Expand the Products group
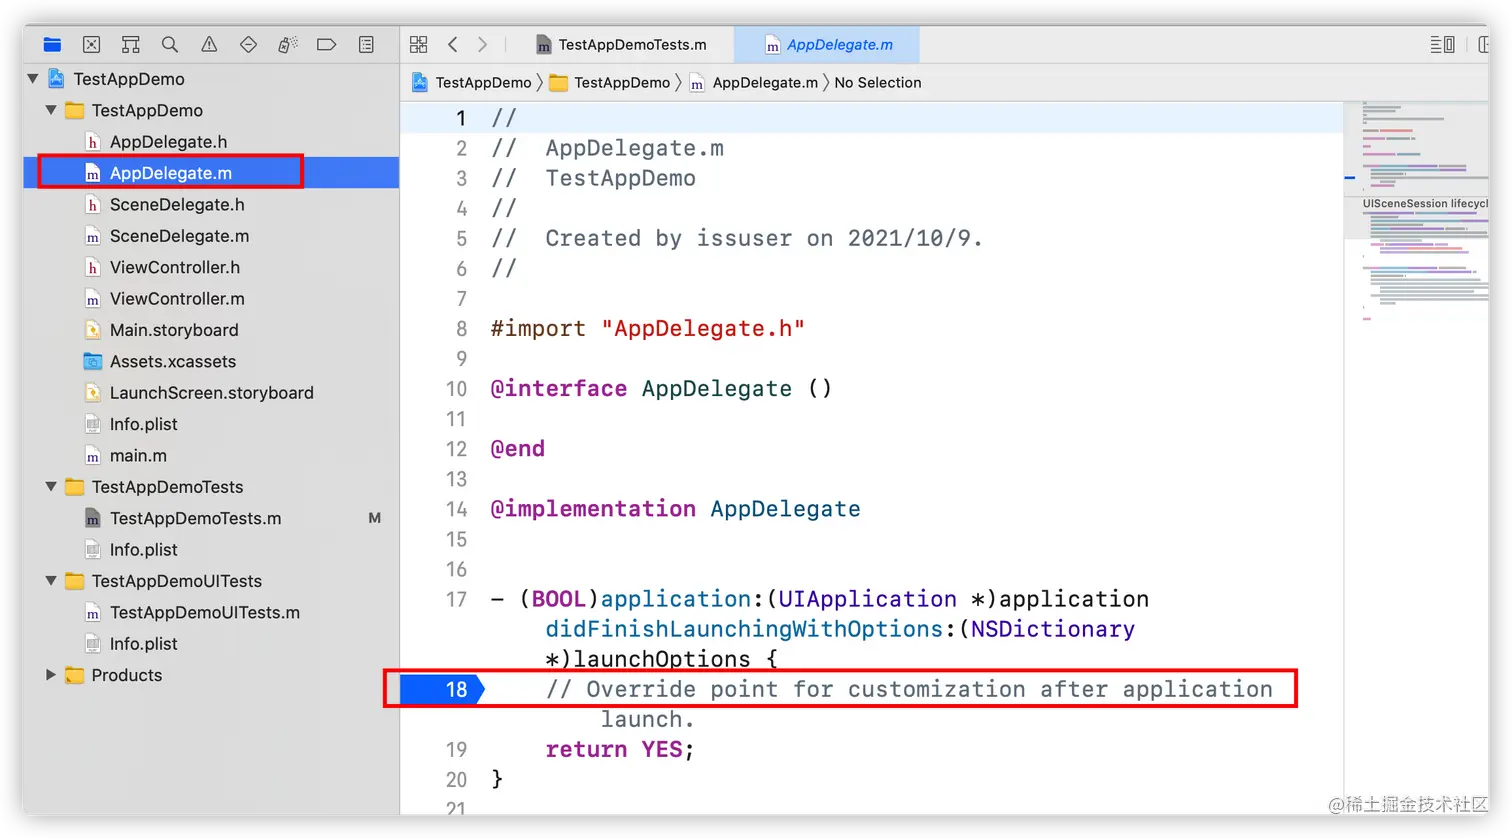 [51, 675]
